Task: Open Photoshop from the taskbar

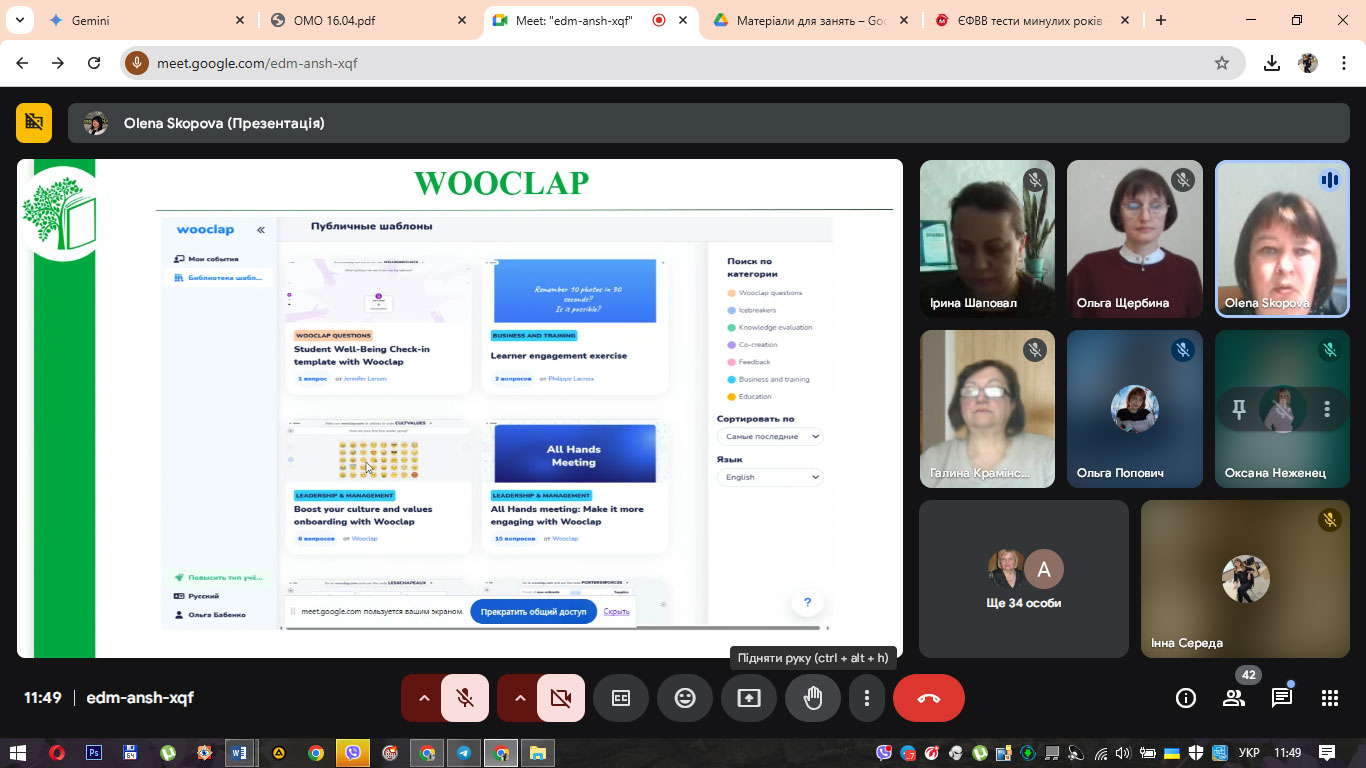Action: 94,753
